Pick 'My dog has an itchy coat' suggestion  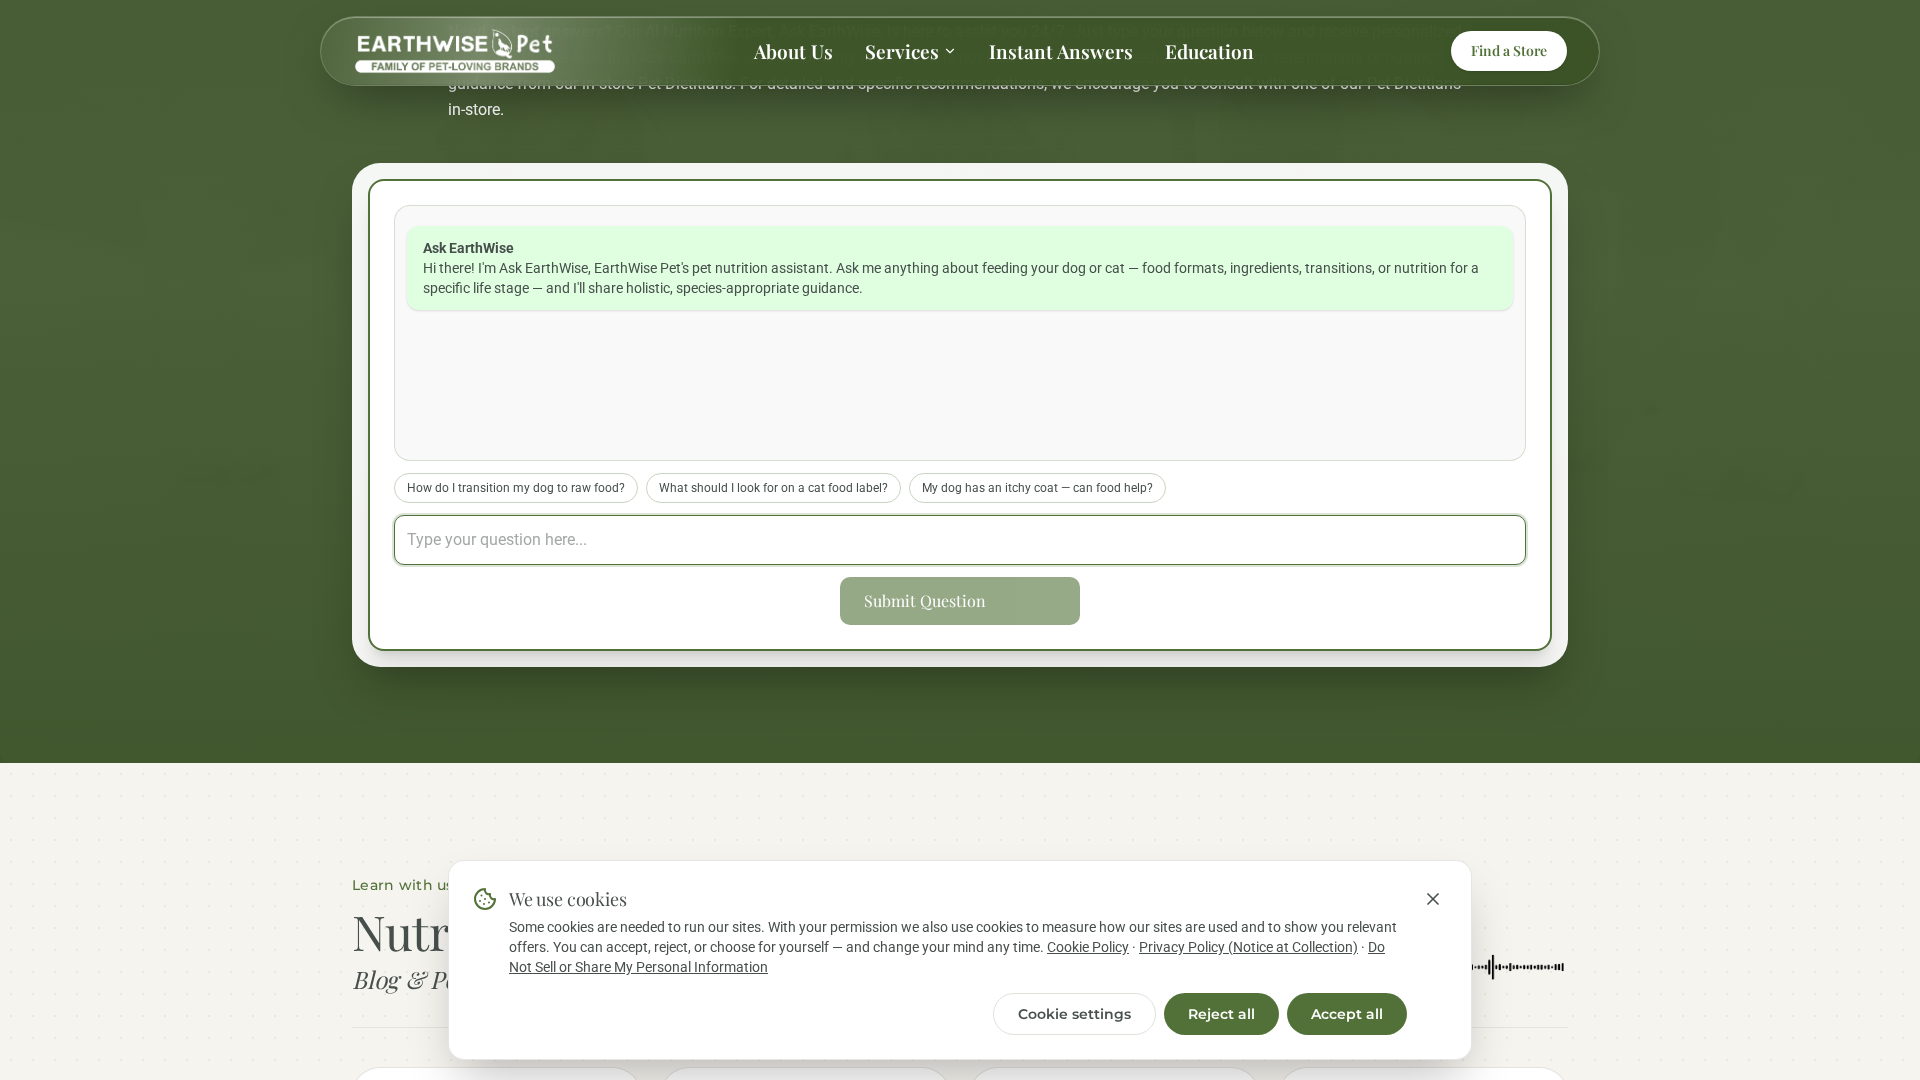pyautogui.click(x=1037, y=488)
